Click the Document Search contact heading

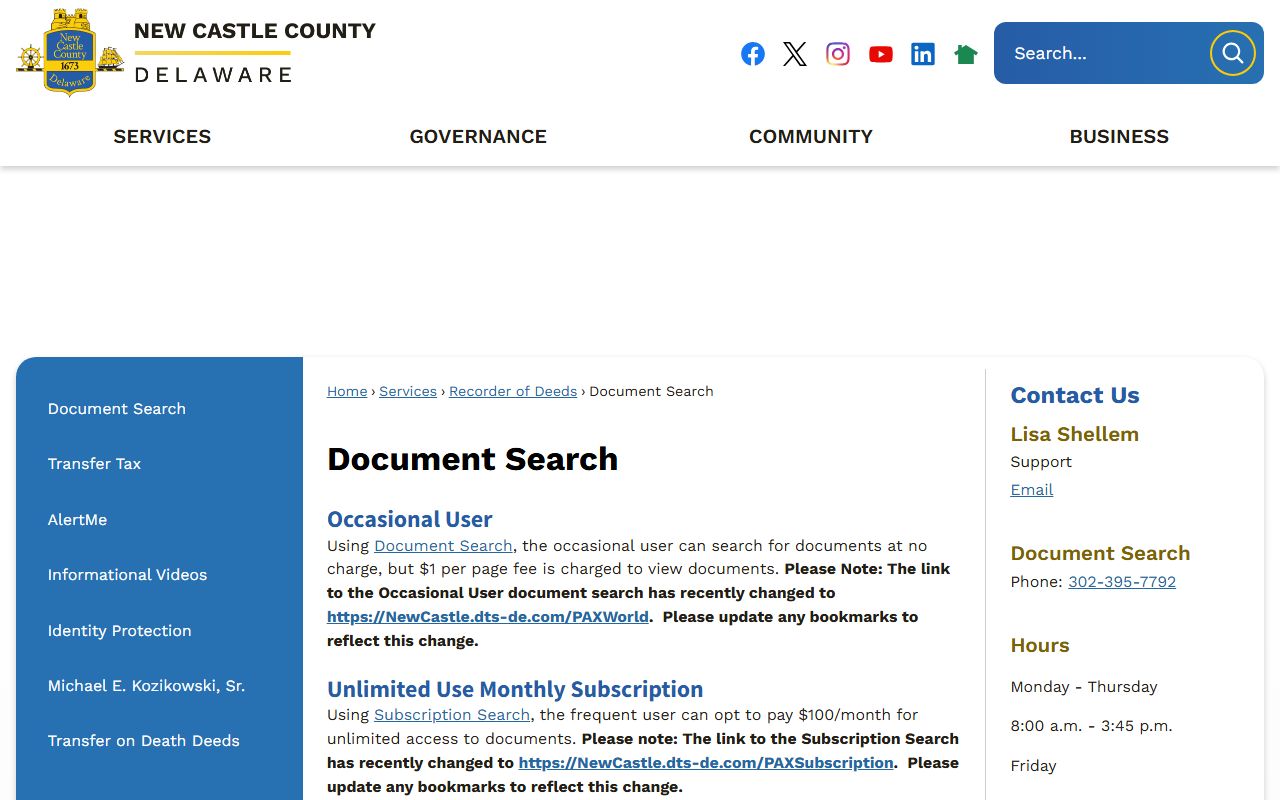pyautogui.click(x=1100, y=553)
